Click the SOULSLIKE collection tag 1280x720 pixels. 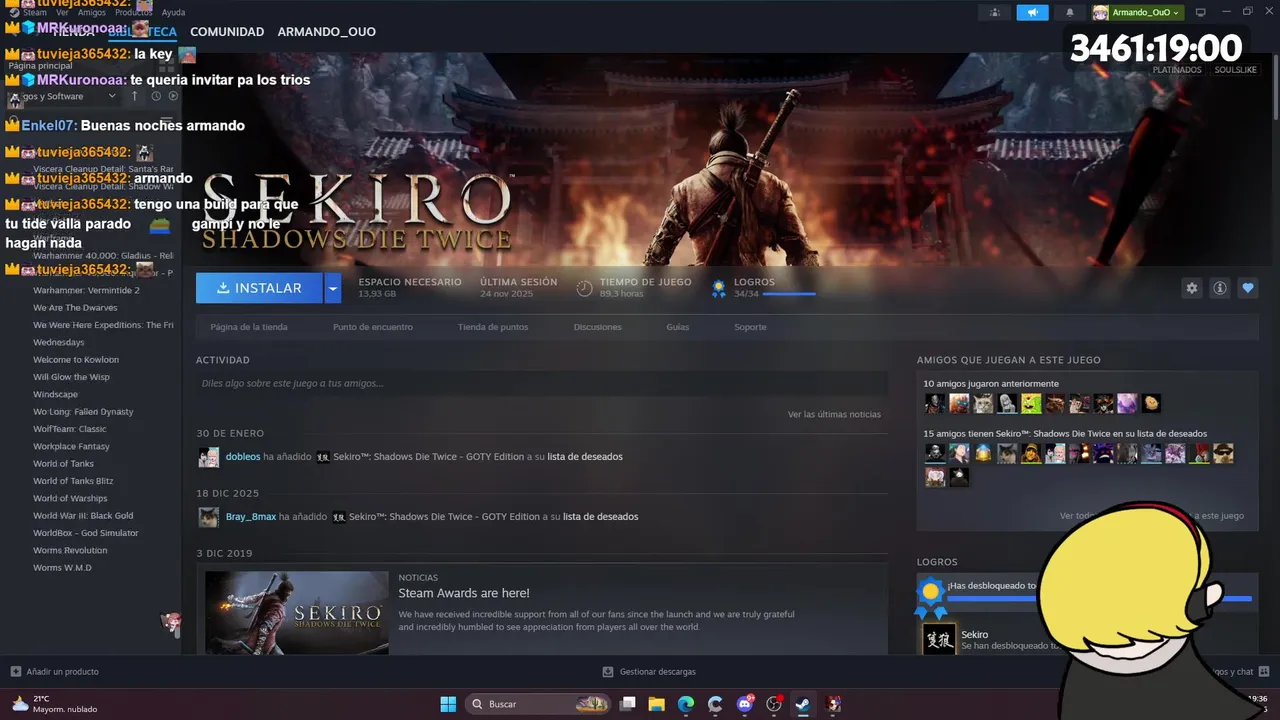[1237, 70]
